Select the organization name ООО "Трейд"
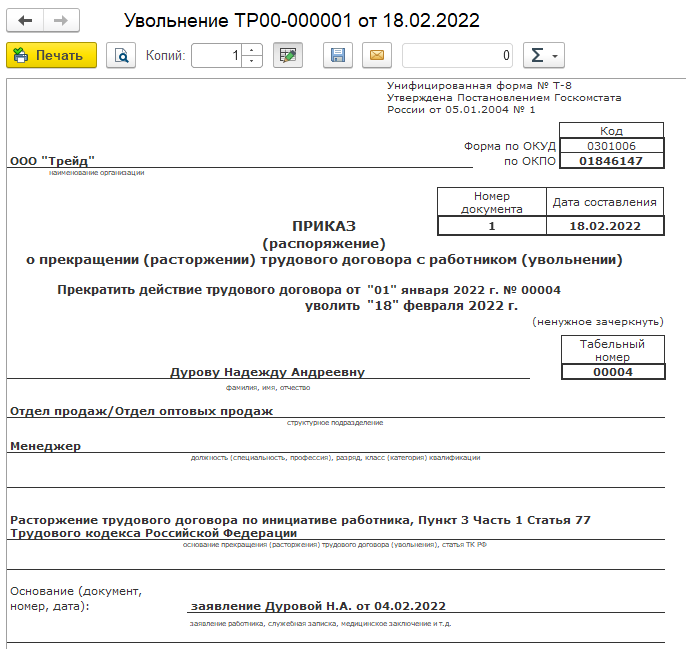 (52, 161)
